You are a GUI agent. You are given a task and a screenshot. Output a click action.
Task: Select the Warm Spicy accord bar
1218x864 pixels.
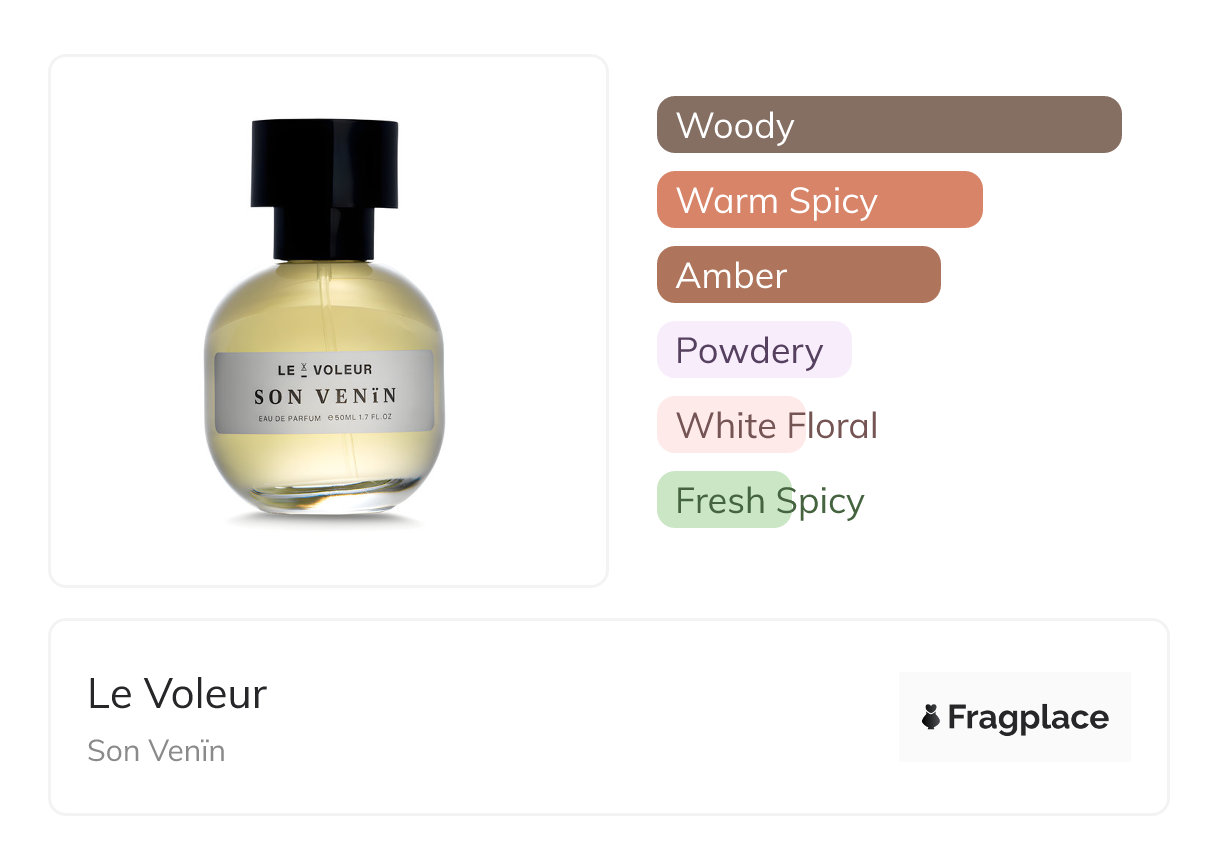(820, 200)
